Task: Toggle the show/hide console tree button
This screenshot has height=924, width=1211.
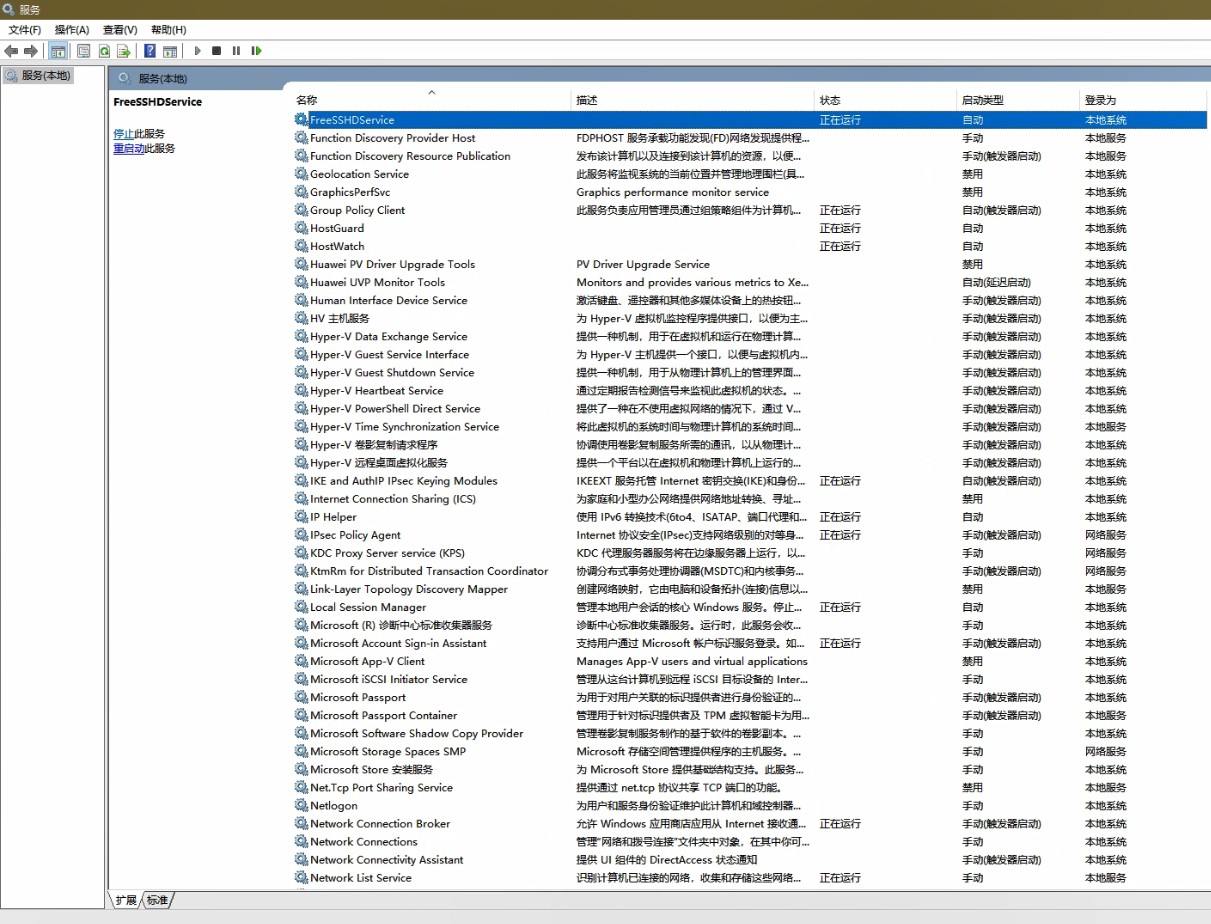Action: click(58, 51)
